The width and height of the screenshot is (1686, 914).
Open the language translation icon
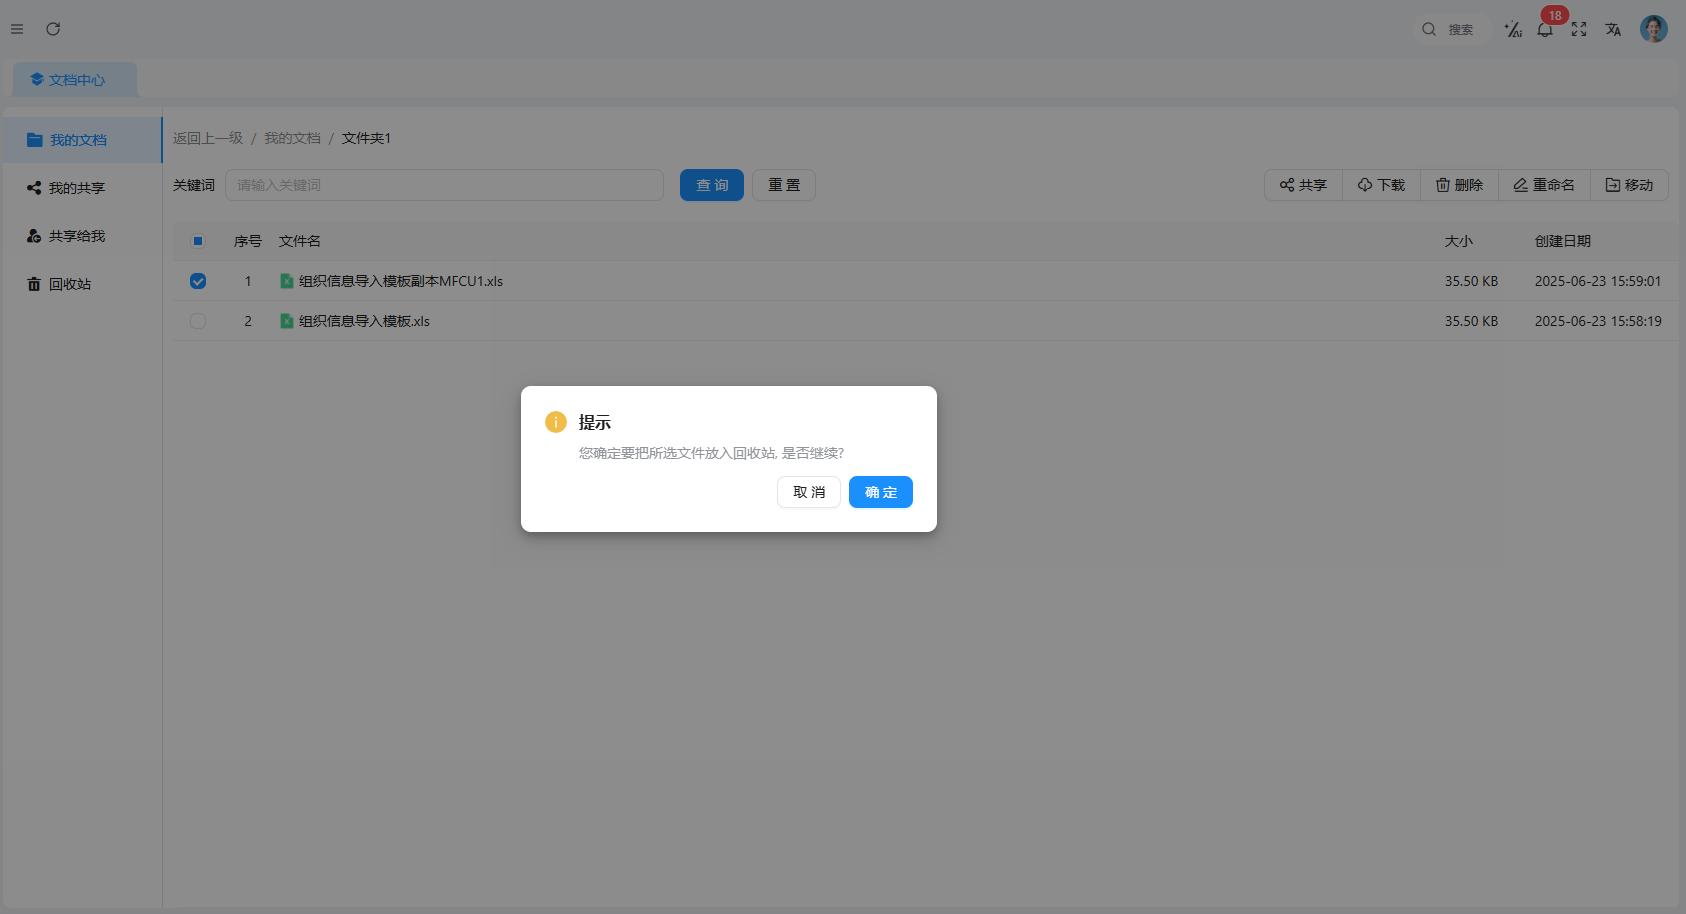pos(1613,30)
